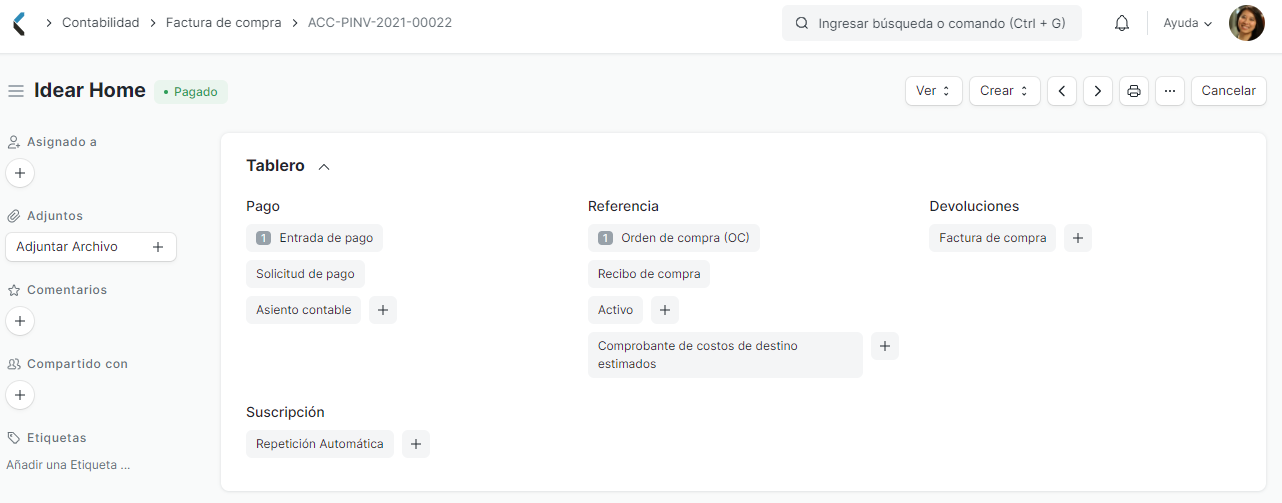Viewport: 1282px width, 503px height.
Task: Focus the search or command input
Action: click(932, 23)
